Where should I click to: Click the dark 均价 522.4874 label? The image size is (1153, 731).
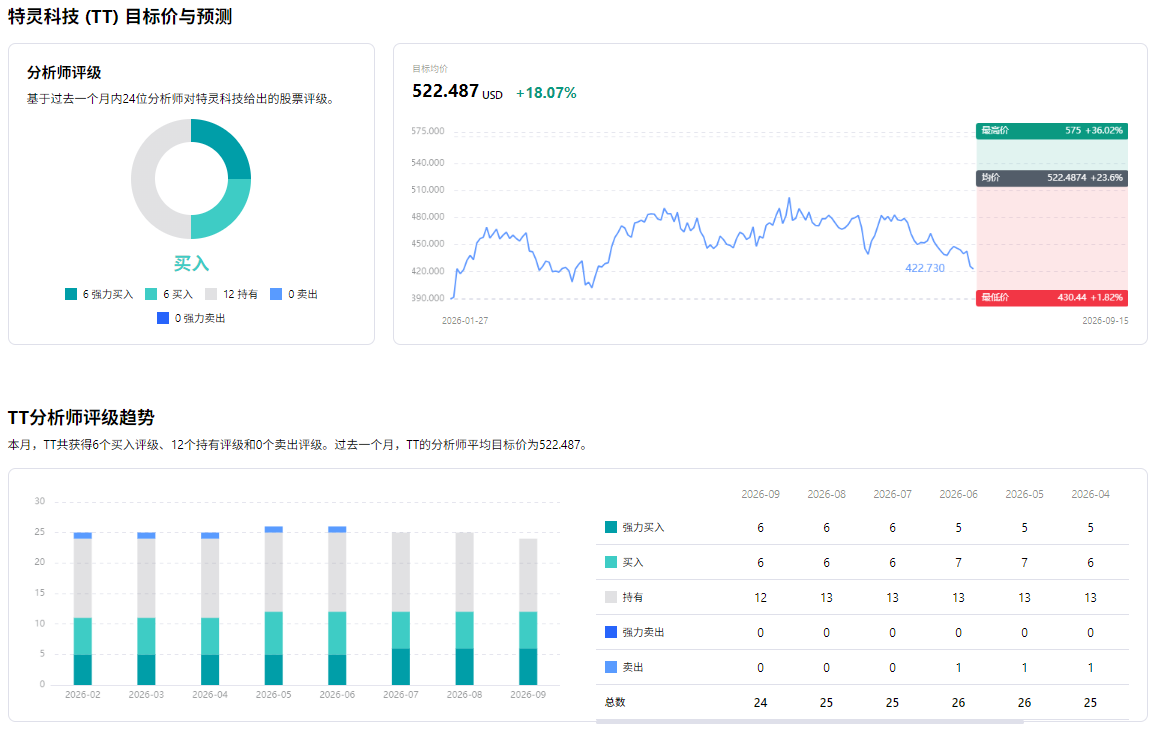tap(1052, 178)
